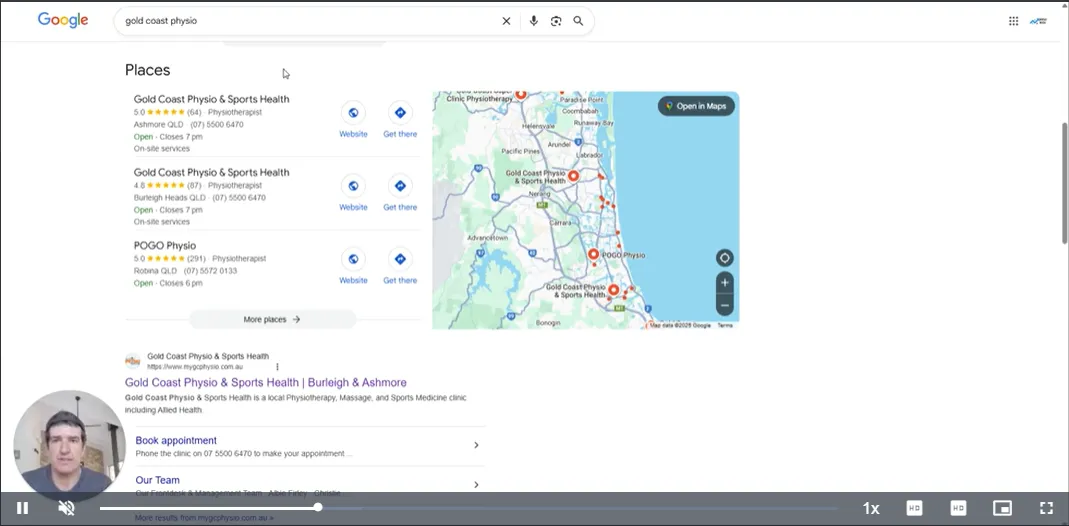Viewport: 1069px width, 526px height.
Task: Unmute the video audio
Action: tap(66, 508)
